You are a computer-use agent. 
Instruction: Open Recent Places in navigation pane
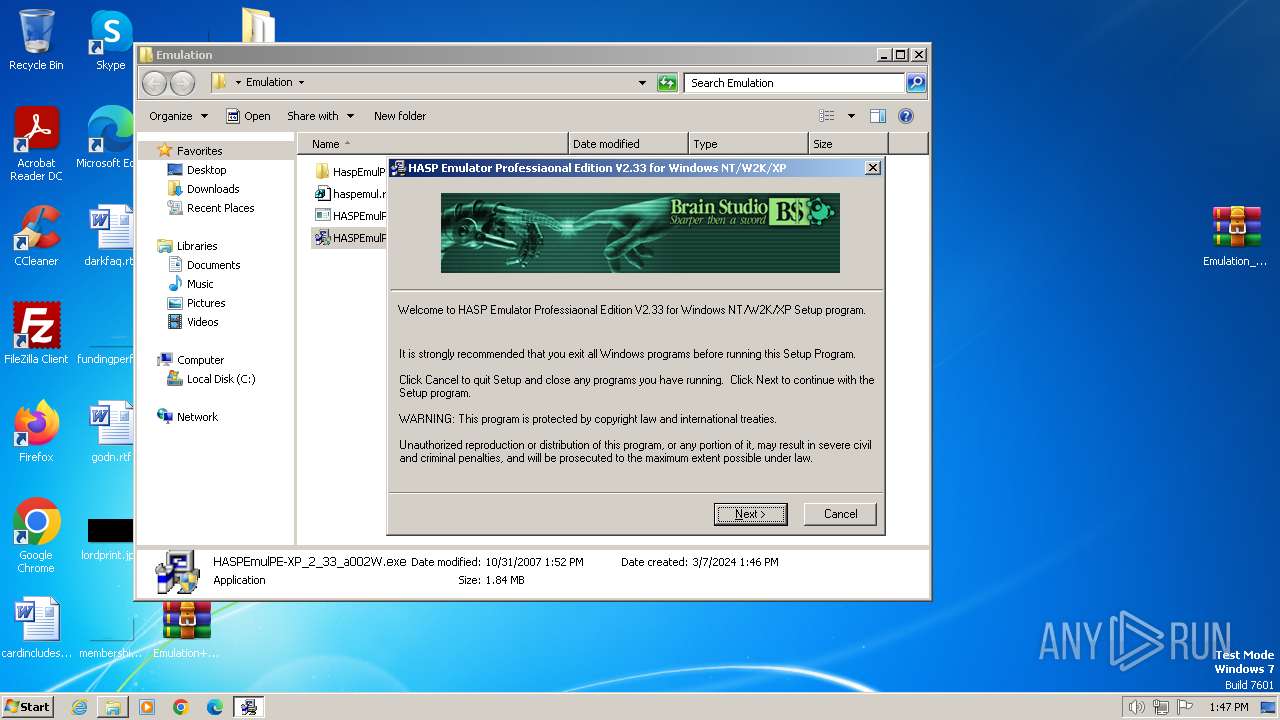(x=220, y=208)
